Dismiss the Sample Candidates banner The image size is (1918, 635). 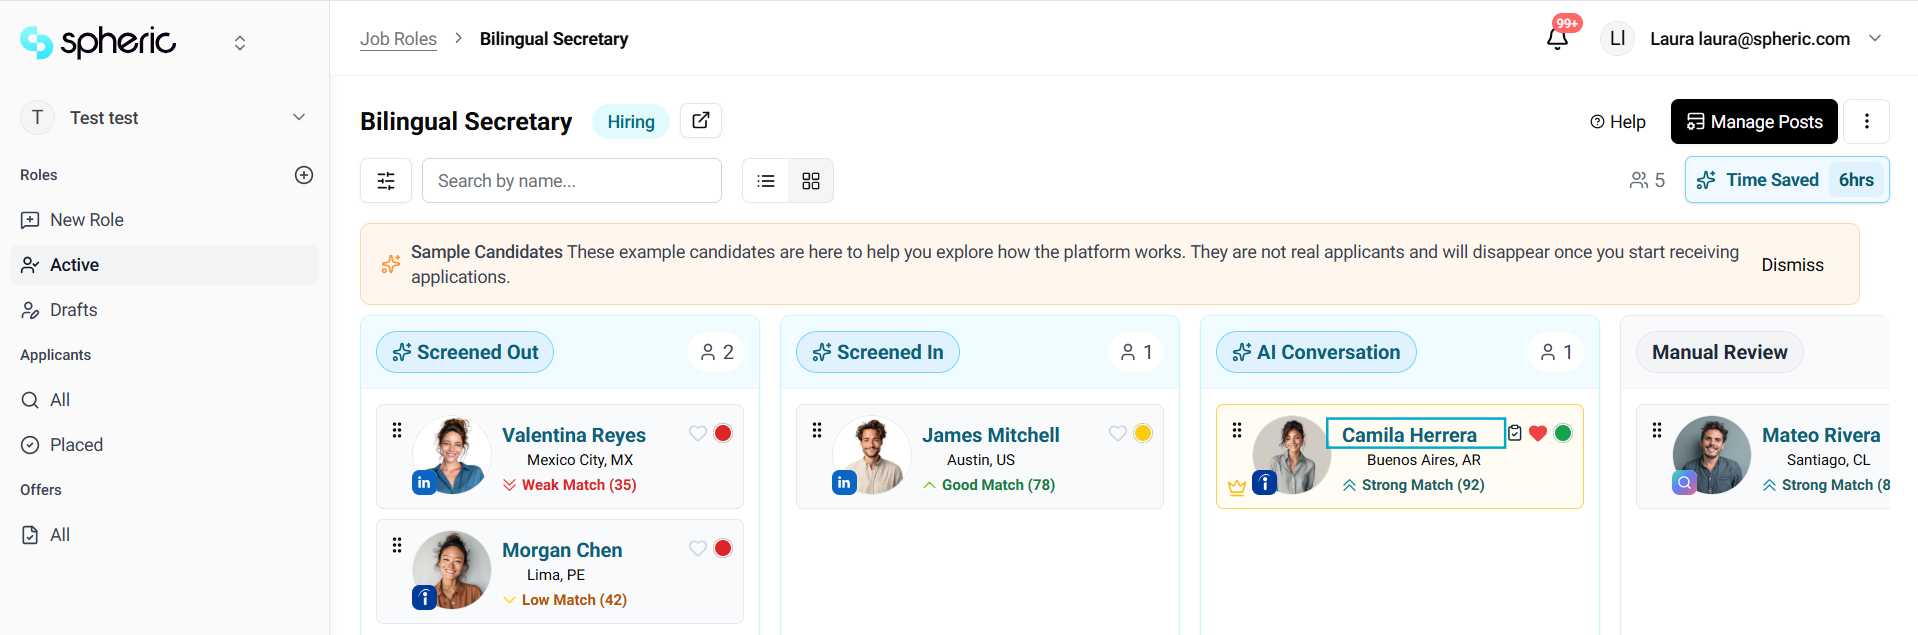[1792, 265]
